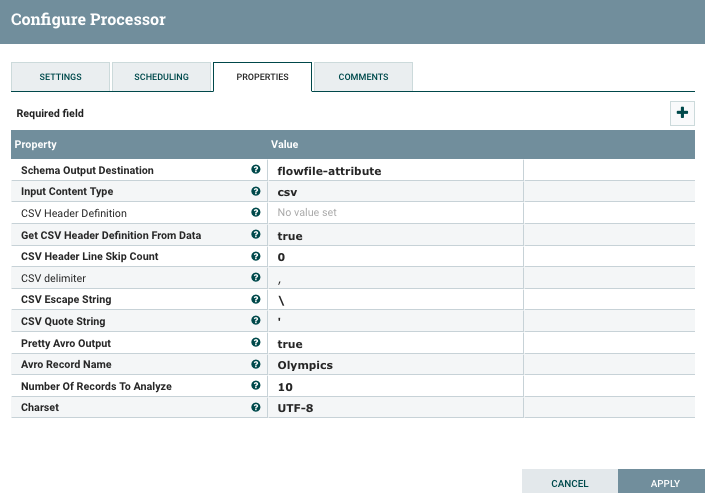This screenshot has height=493, width=705.
Task: Open the Scheduling tab
Action: (x=161, y=77)
